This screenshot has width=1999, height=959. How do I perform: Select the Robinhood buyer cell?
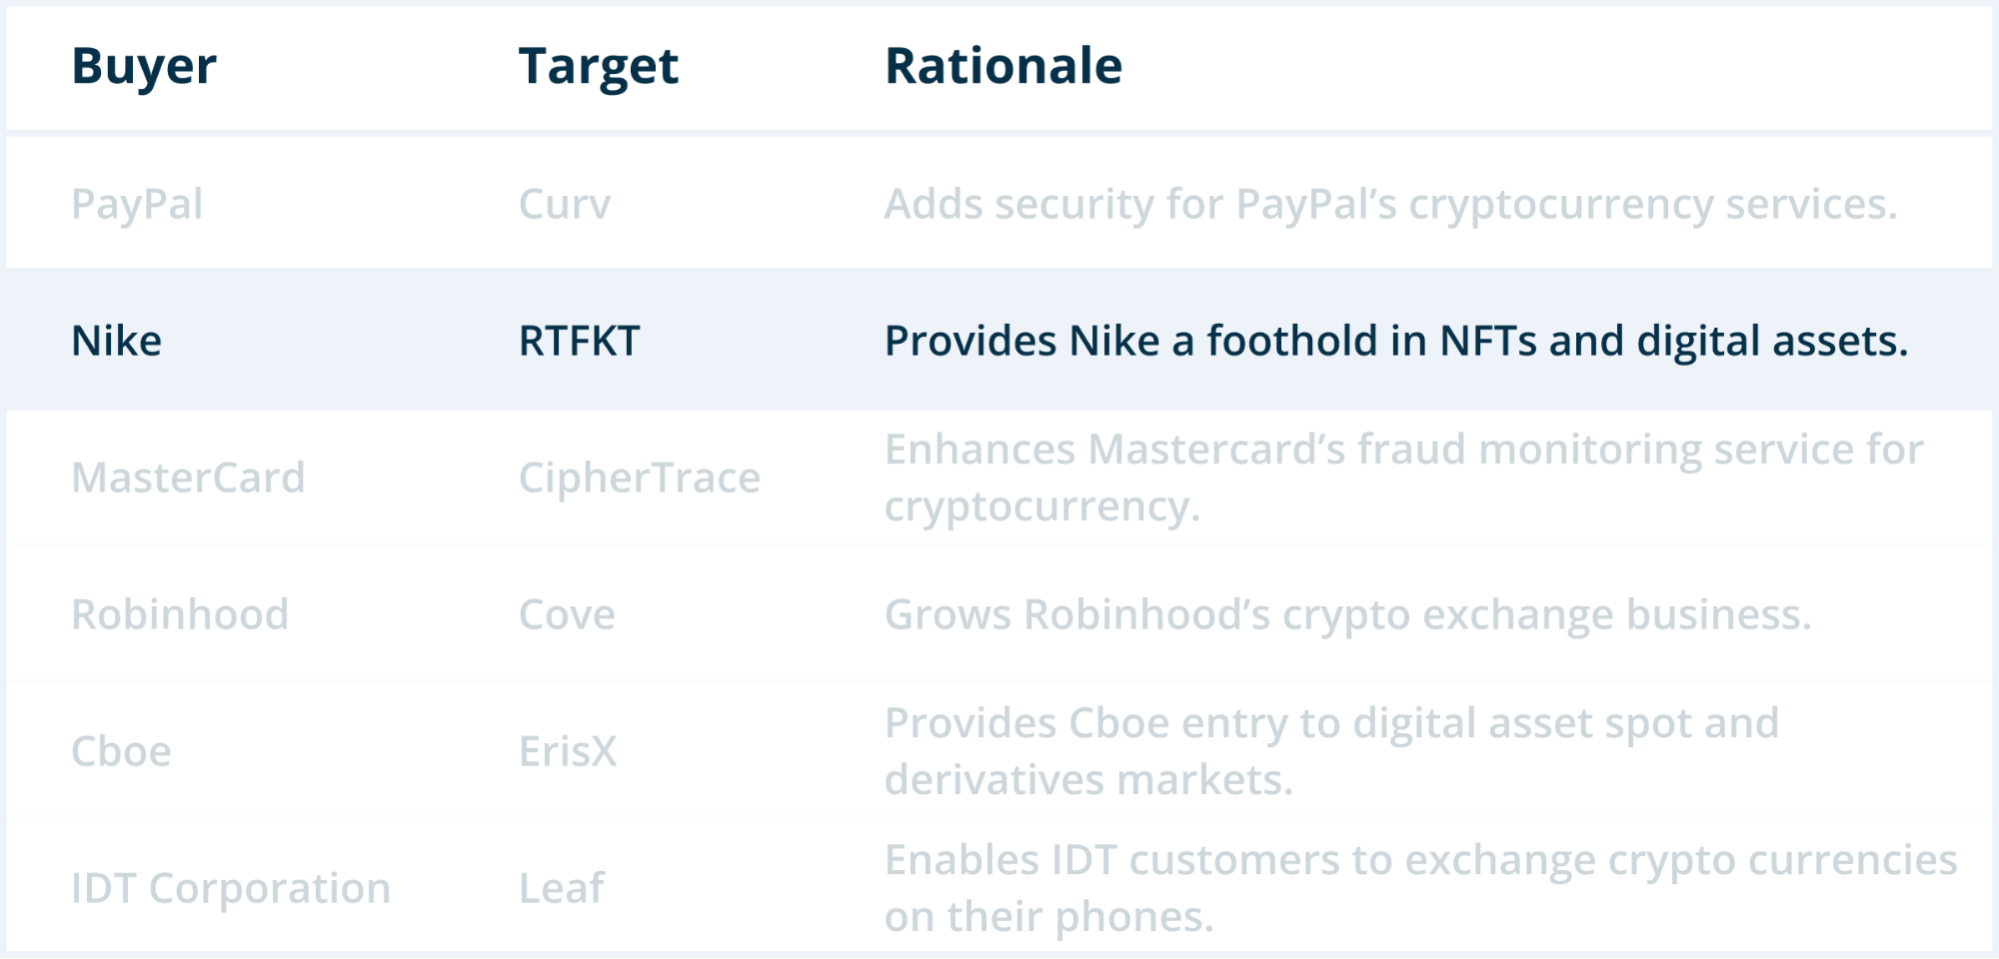tap(180, 614)
